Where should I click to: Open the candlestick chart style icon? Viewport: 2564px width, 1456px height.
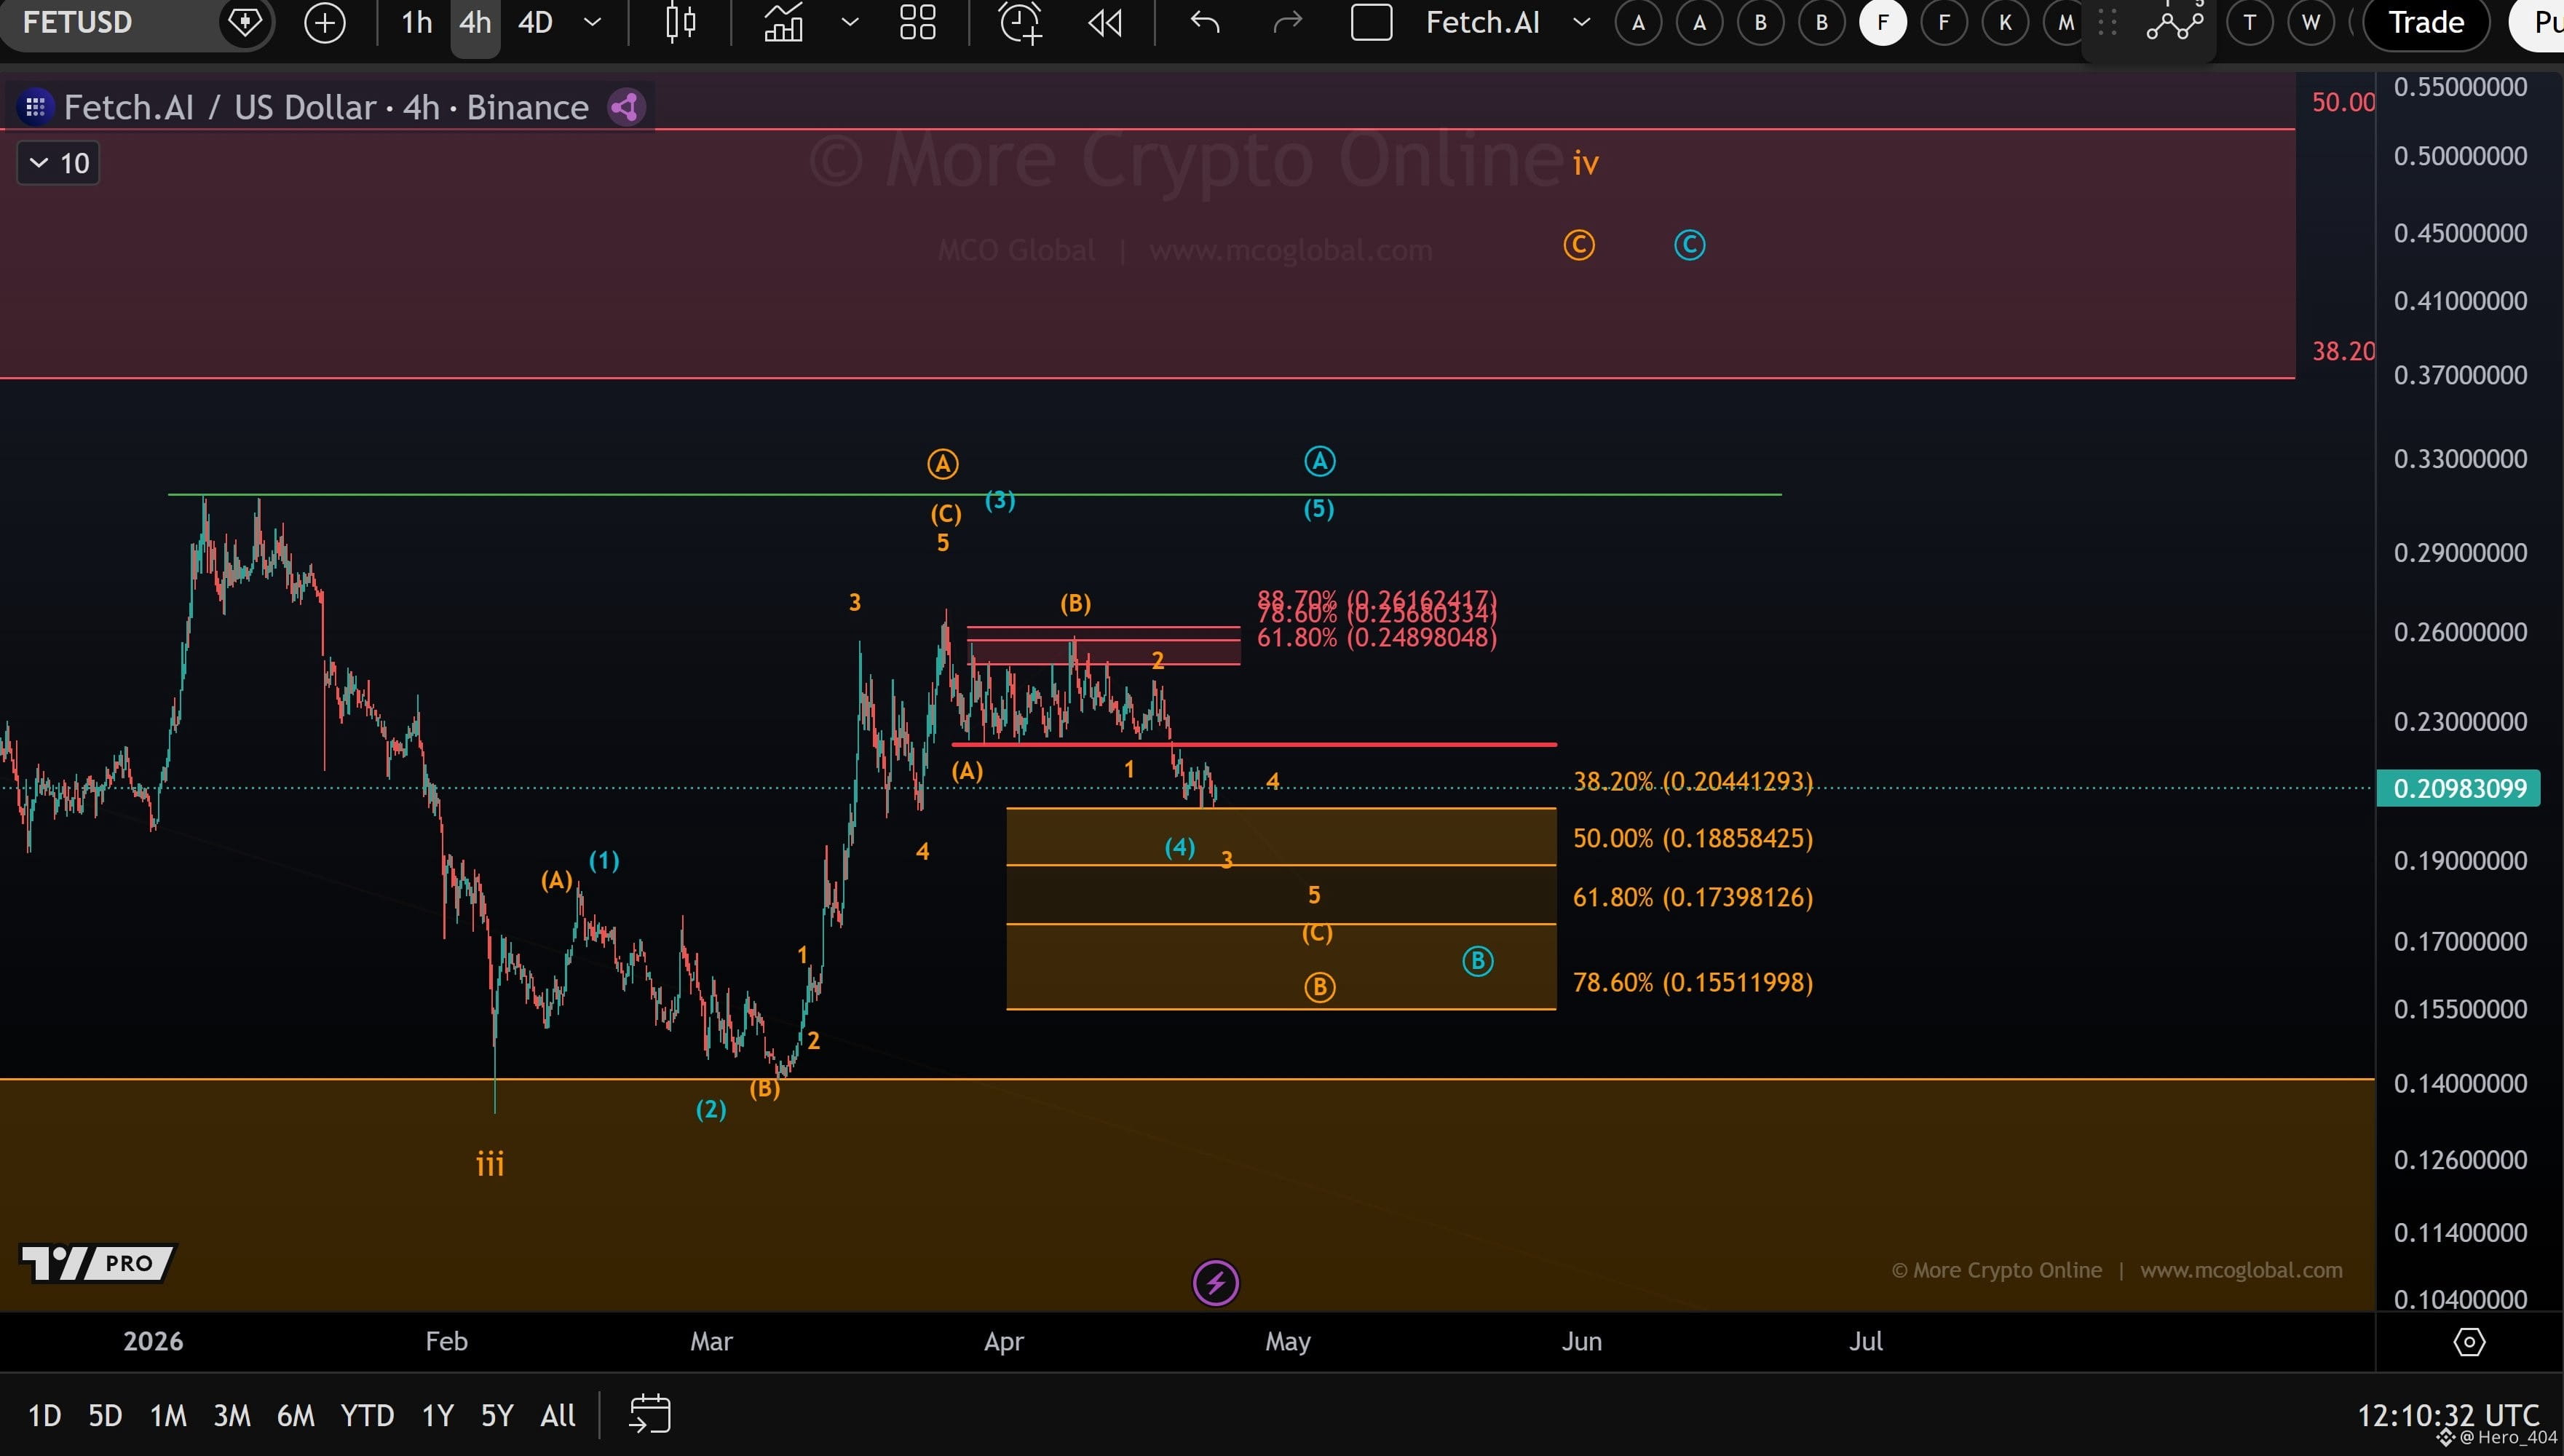click(x=681, y=22)
